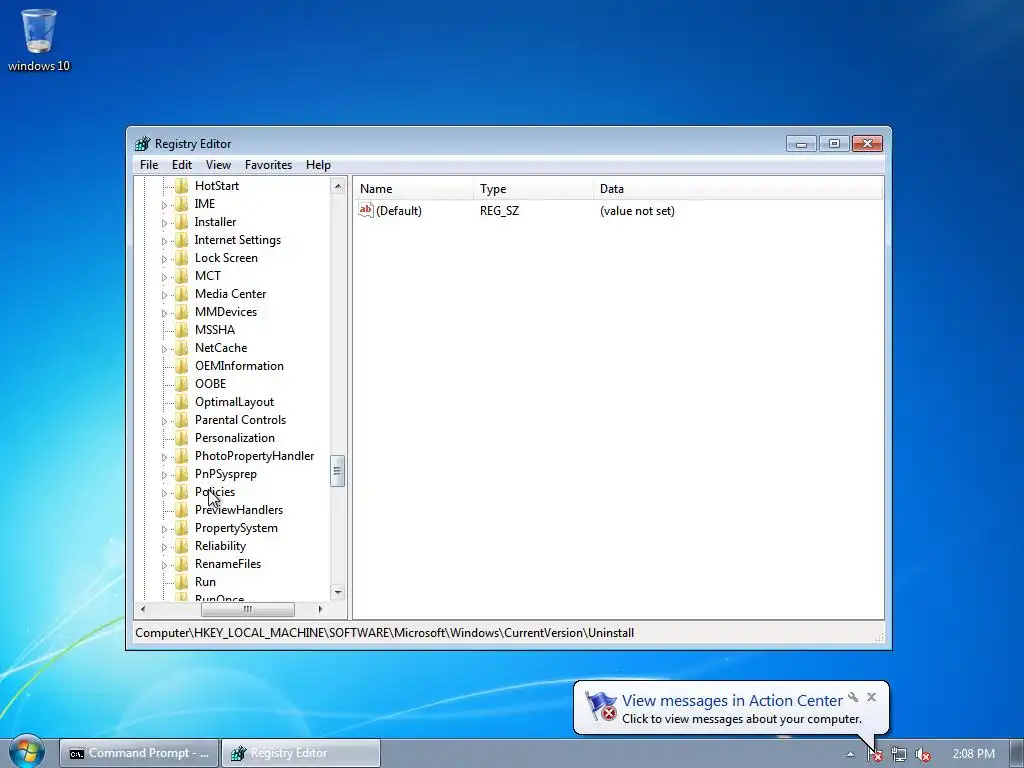Viewport: 1024px width, 768px height.
Task: Click the Personalization folder icon
Action: 182,438
